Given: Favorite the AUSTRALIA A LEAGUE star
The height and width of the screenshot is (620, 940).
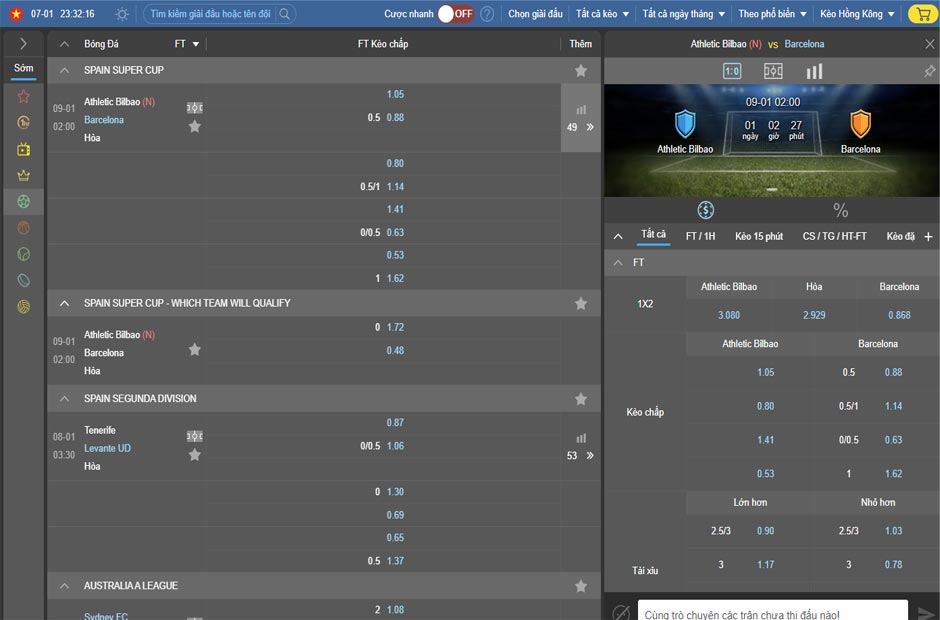Looking at the screenshot, I should coord(581,586).
